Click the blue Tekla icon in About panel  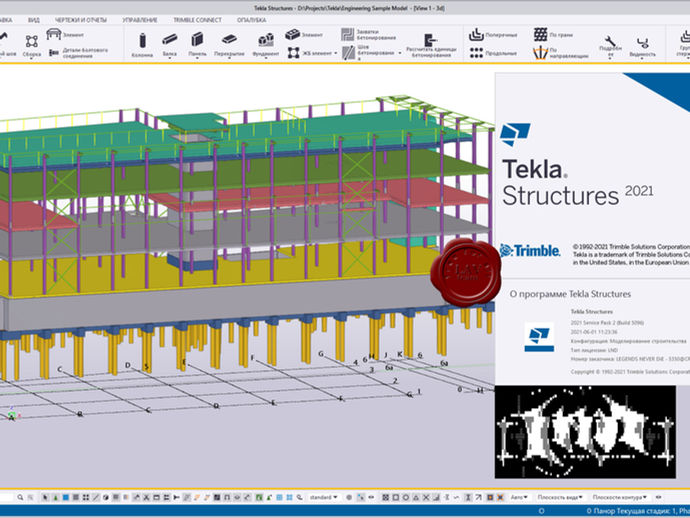[539, 337]
